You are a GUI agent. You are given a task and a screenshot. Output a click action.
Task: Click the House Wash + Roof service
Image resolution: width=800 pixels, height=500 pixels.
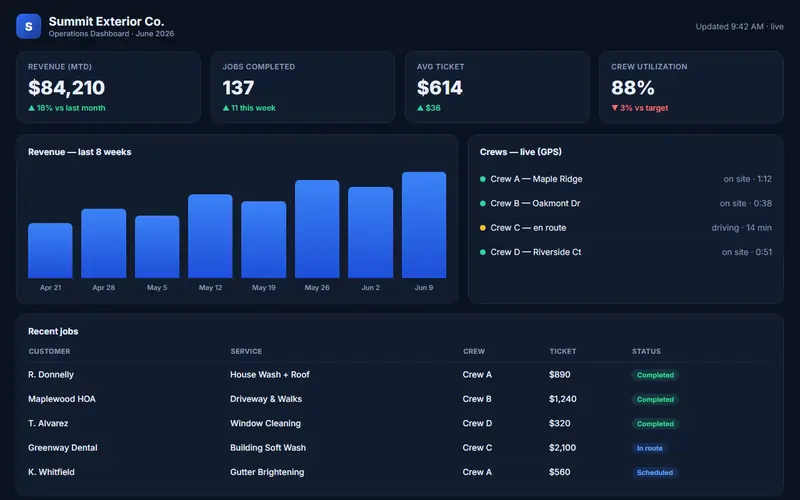(270, 375)
